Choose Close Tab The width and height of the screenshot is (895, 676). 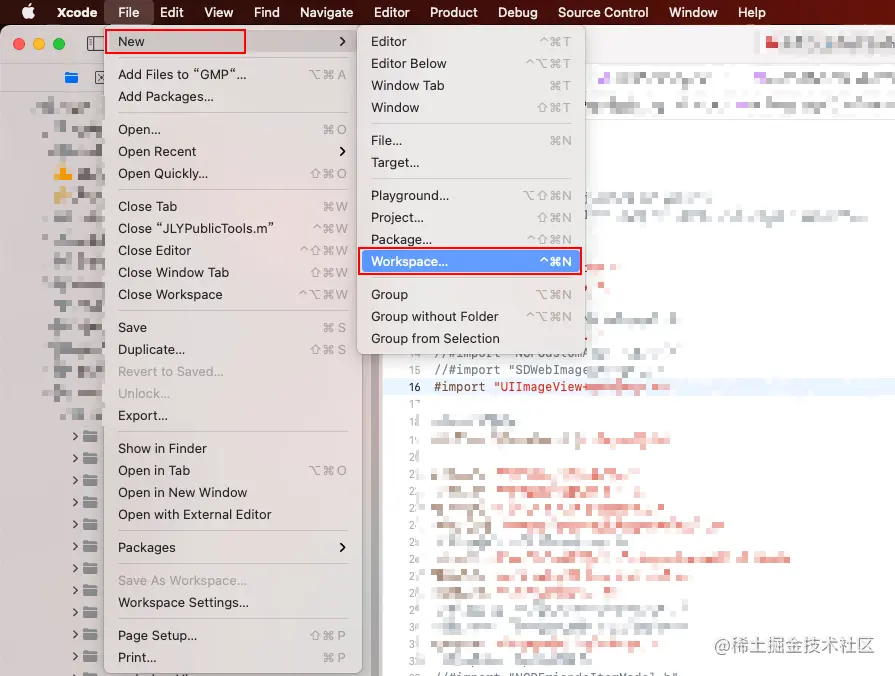coord(232,207)
